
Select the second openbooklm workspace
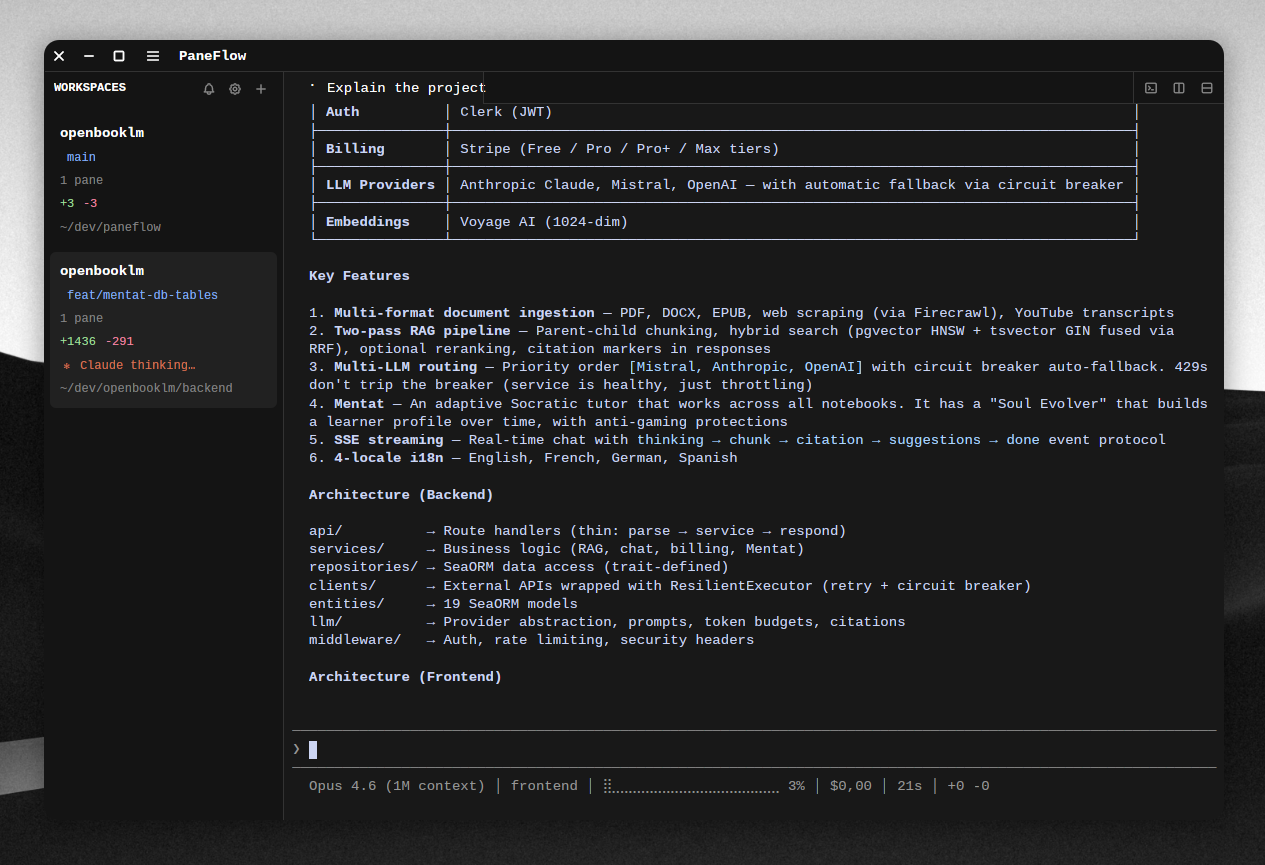pos(102,270)
